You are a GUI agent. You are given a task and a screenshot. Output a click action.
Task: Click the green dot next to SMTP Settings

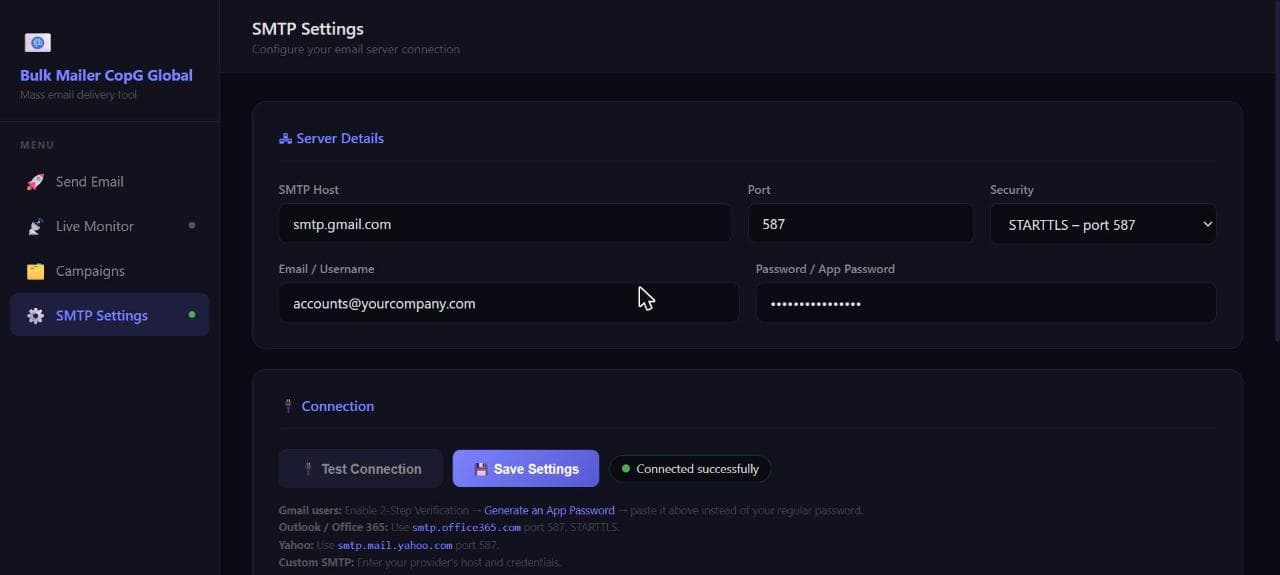[192, 315]
